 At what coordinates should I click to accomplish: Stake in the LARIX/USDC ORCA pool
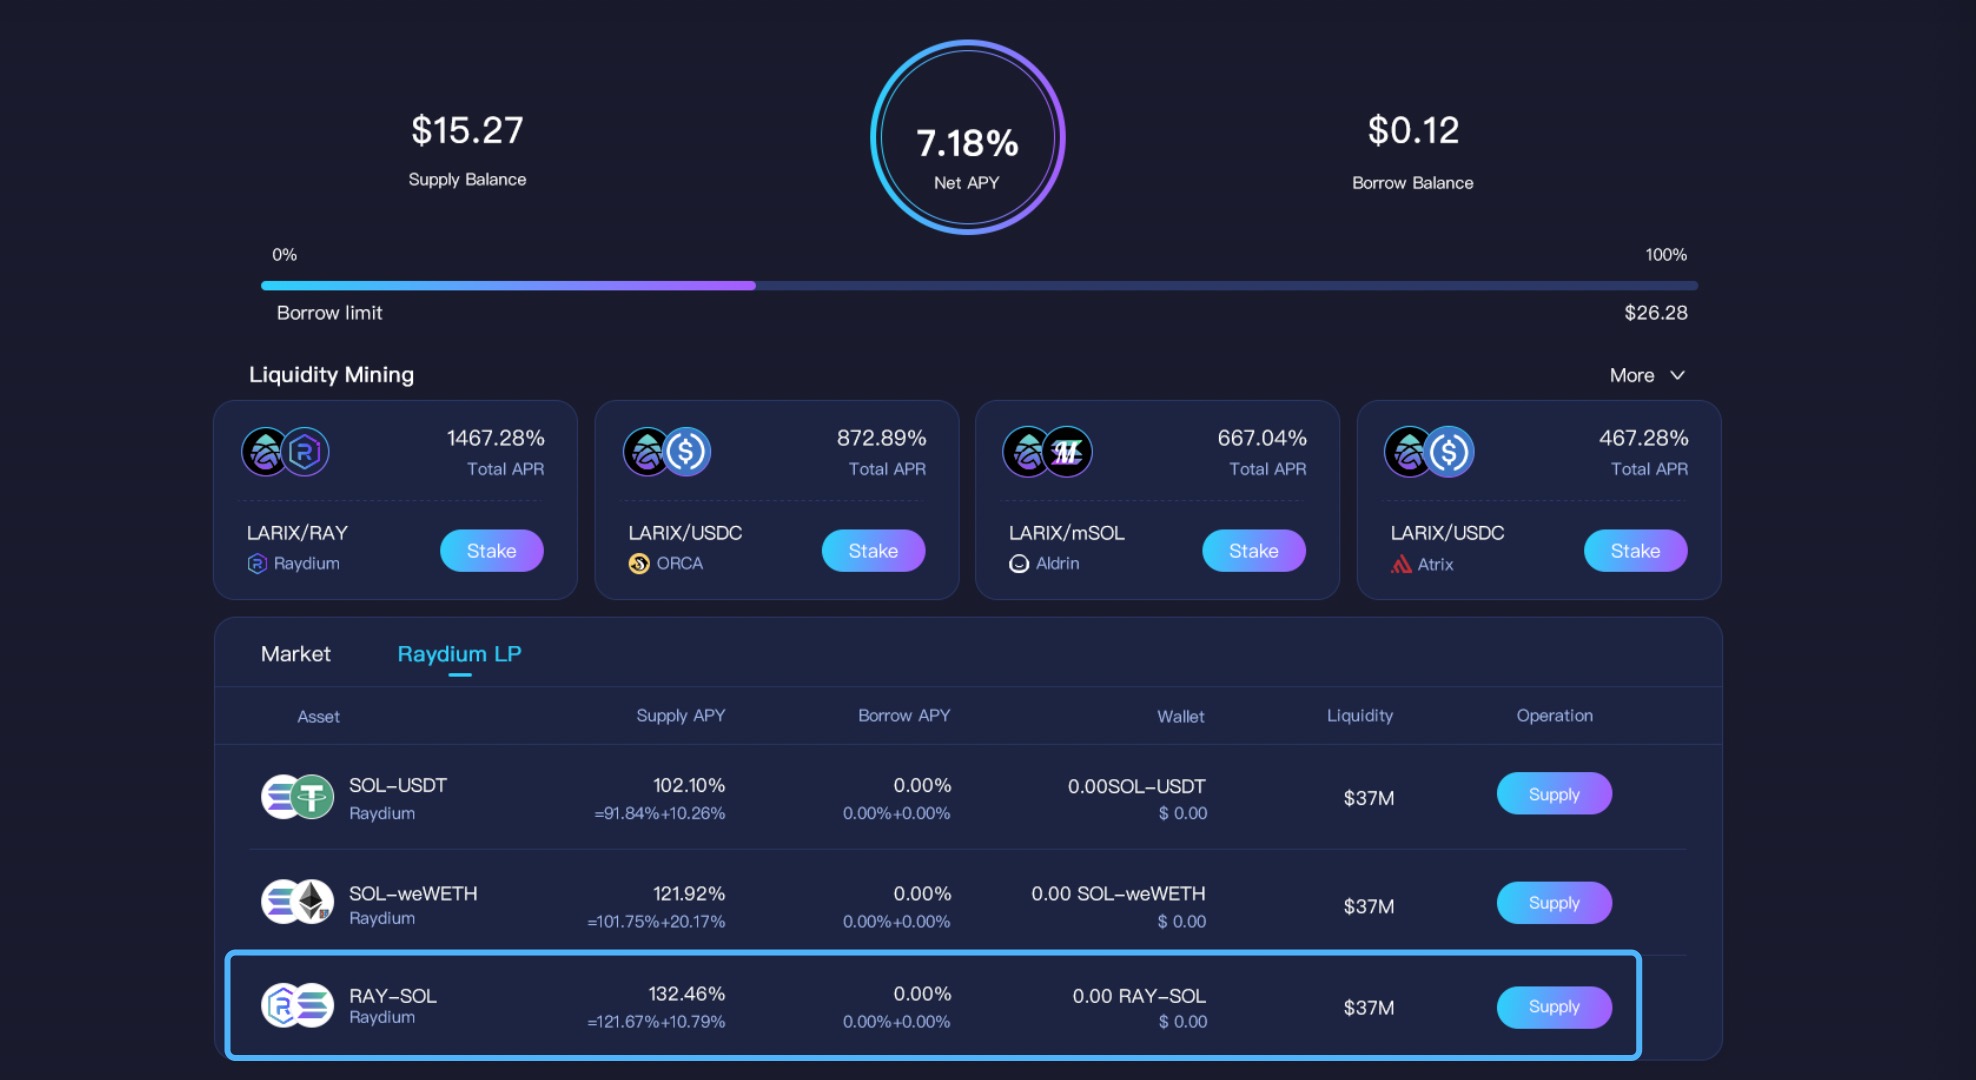(873, 551)
